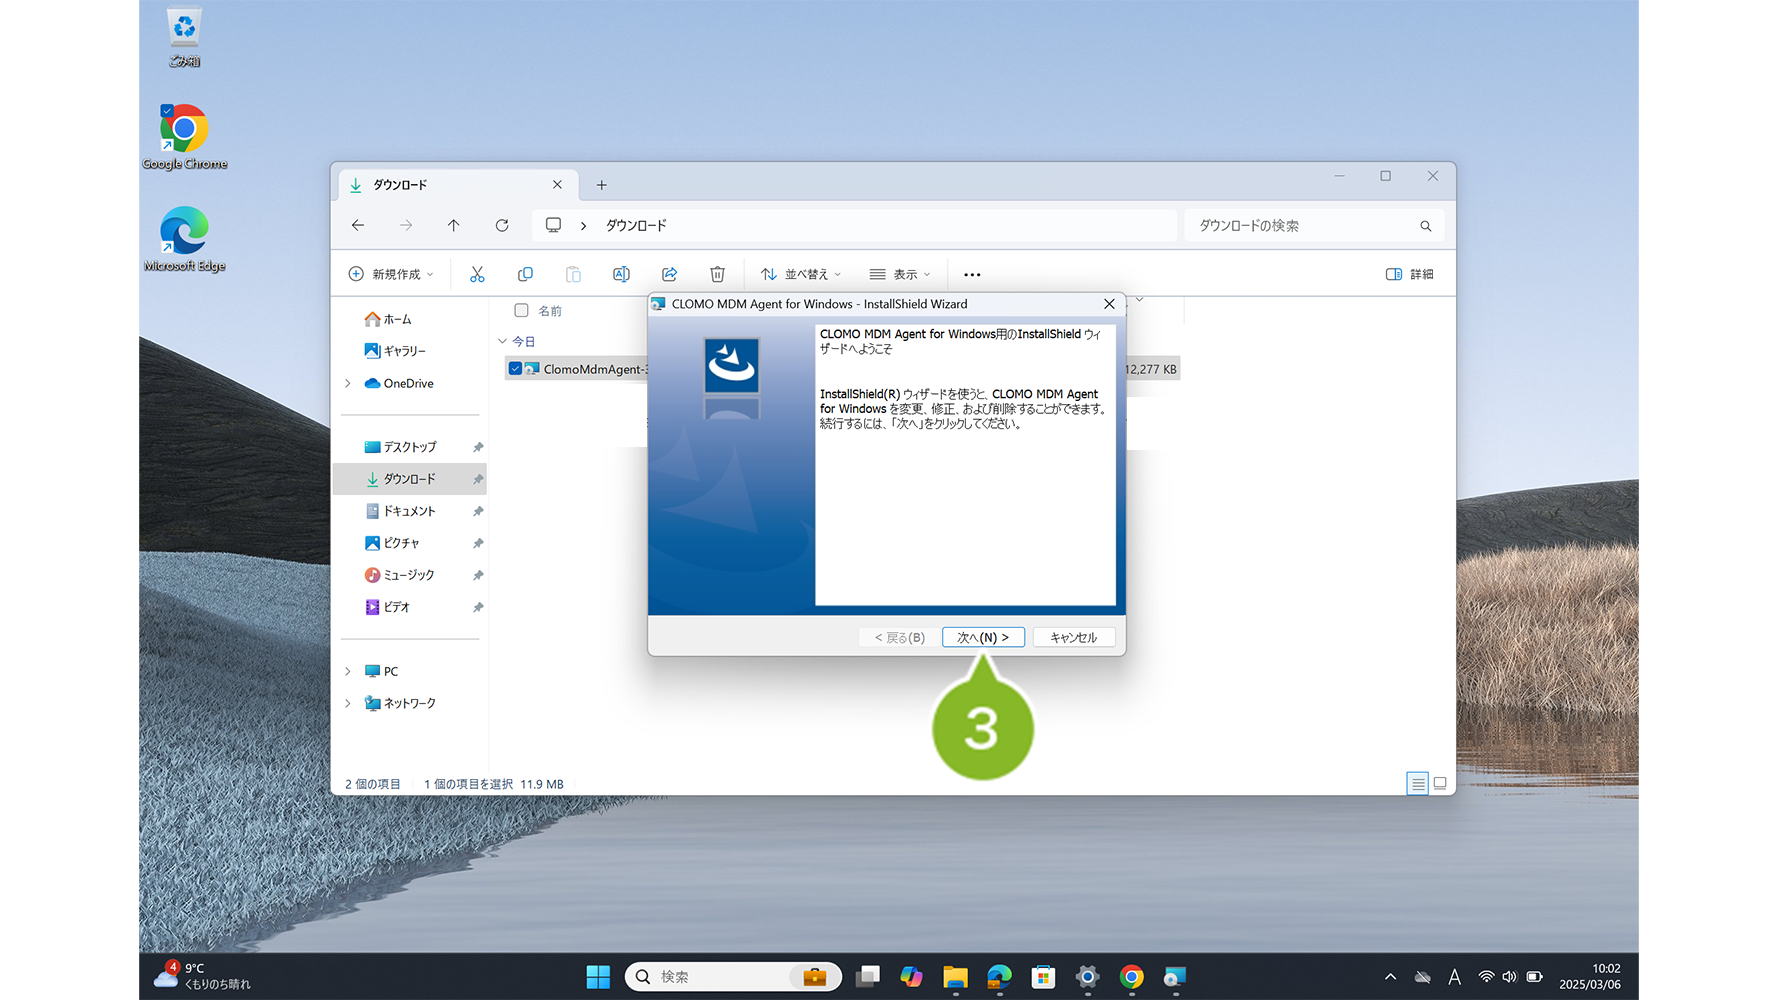Click the chevron before ダウンロード in address bar
This screenshot has height=1000, width=1778.
click(x=584, y=226)
